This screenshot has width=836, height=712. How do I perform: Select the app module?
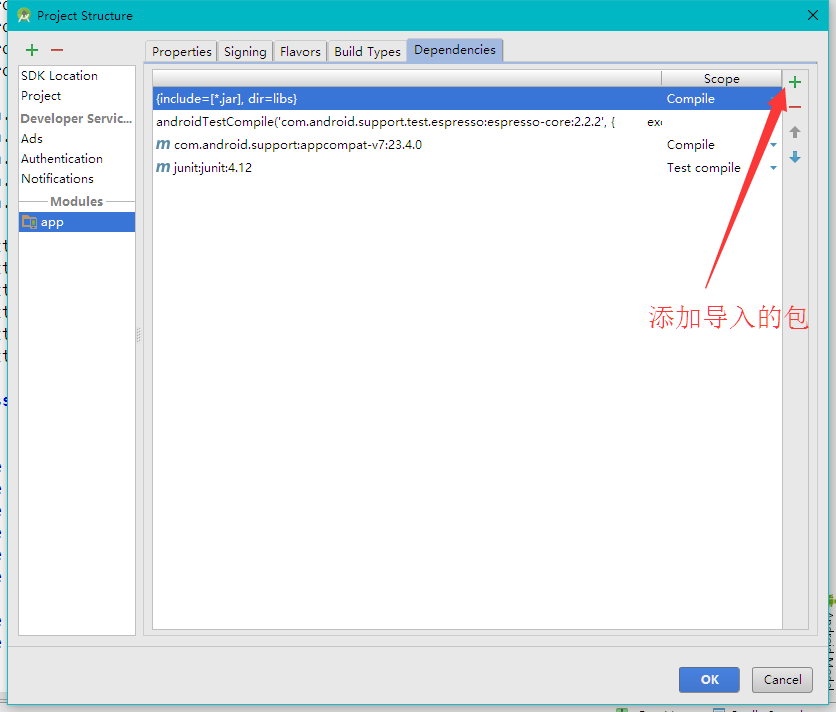tap(77, 222)
